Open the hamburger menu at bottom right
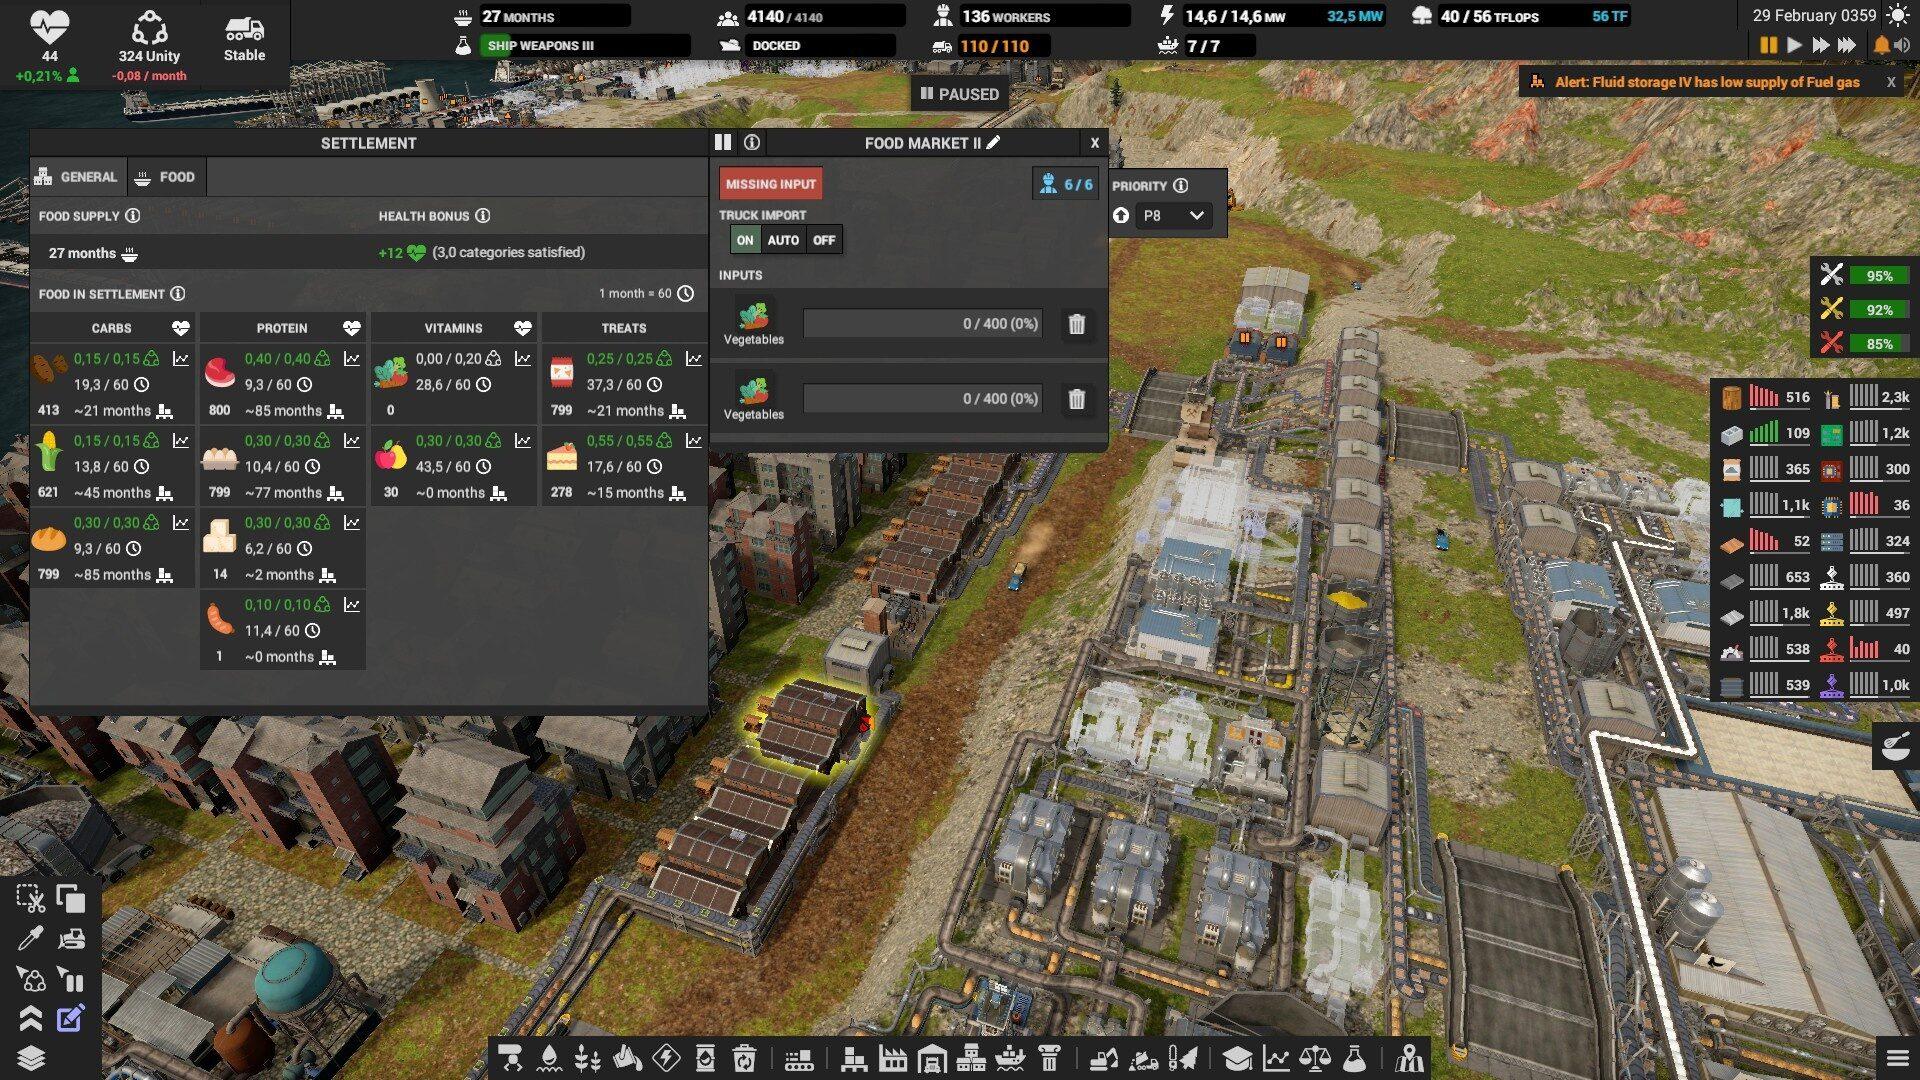The image size is (1920, 1080). [x=1896, y=1058]
